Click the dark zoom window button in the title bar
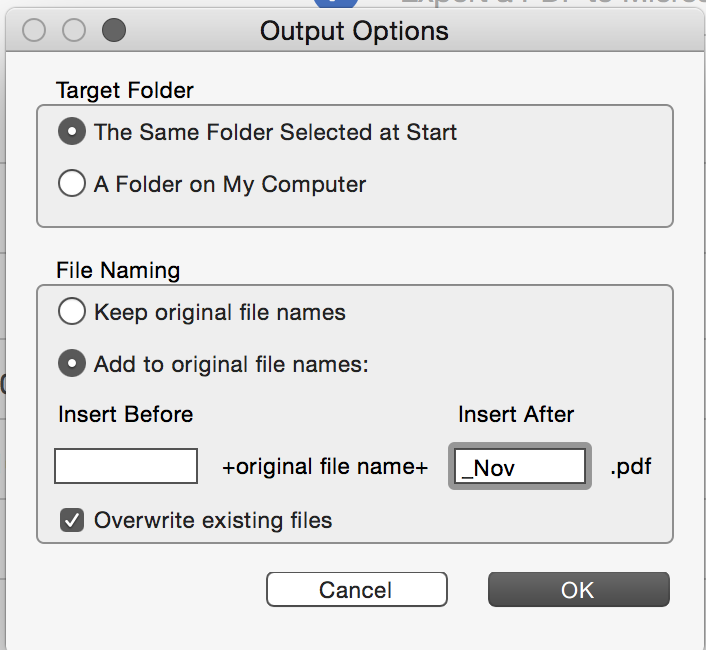 click(114, 30)
